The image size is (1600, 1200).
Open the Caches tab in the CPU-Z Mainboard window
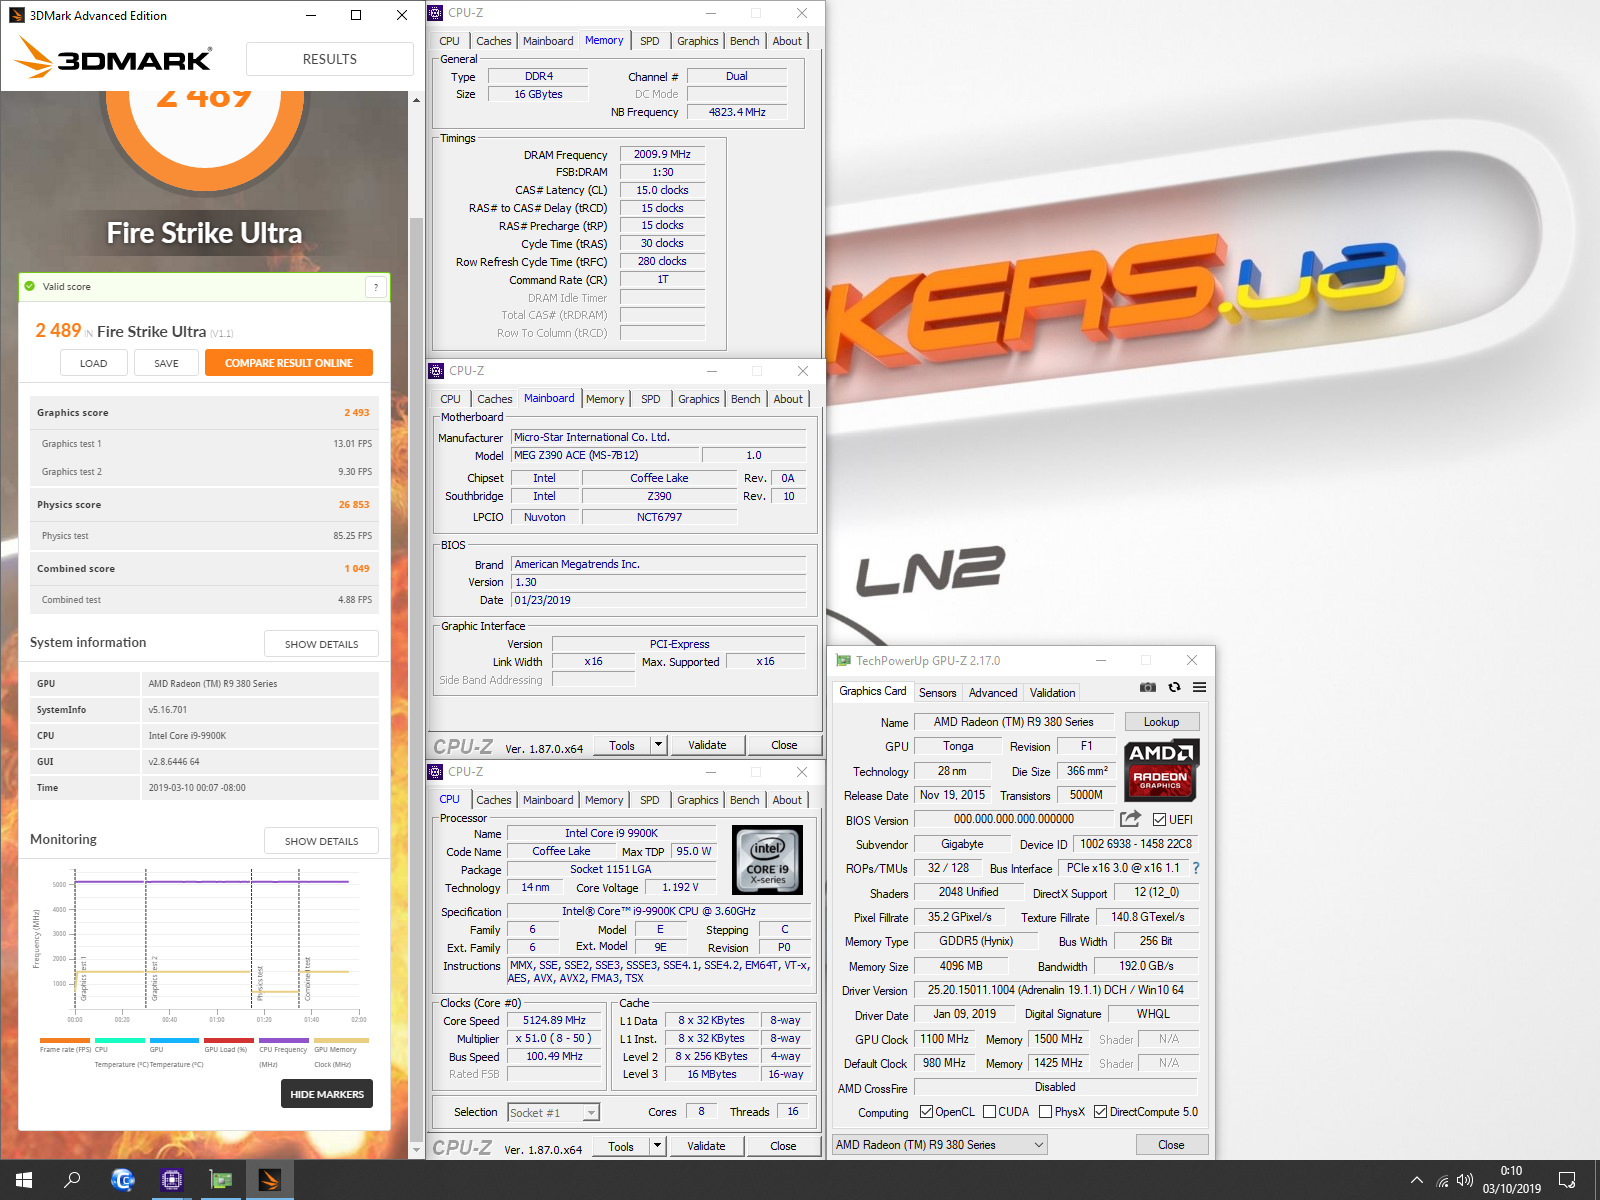(494, 399)
